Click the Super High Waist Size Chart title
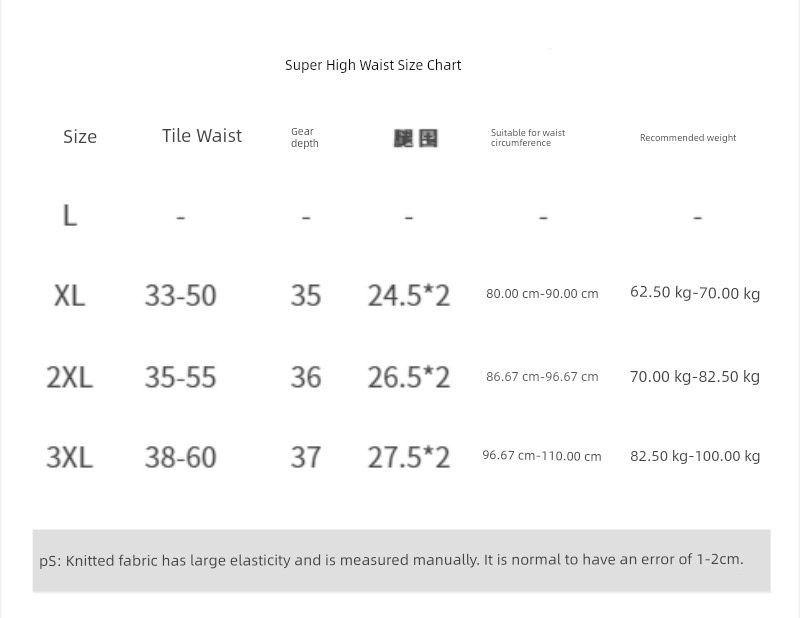This screenshot has width=800, height=618. (x=373, y=65)
